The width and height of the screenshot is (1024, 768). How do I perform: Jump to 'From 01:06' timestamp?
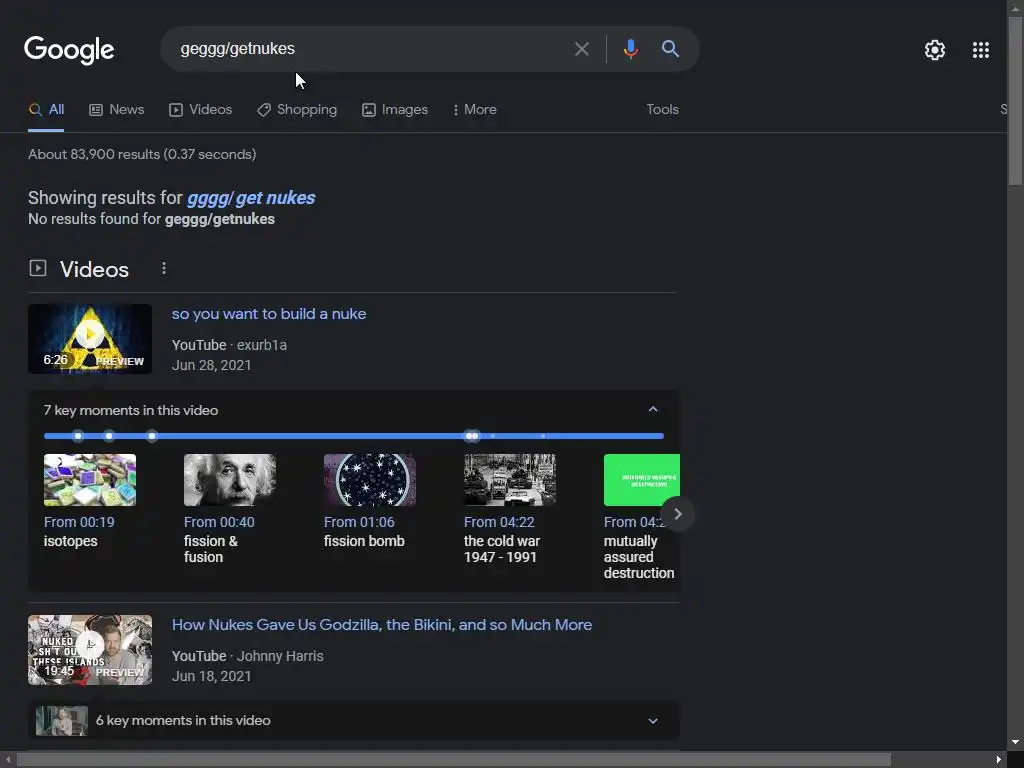point(359,522)
